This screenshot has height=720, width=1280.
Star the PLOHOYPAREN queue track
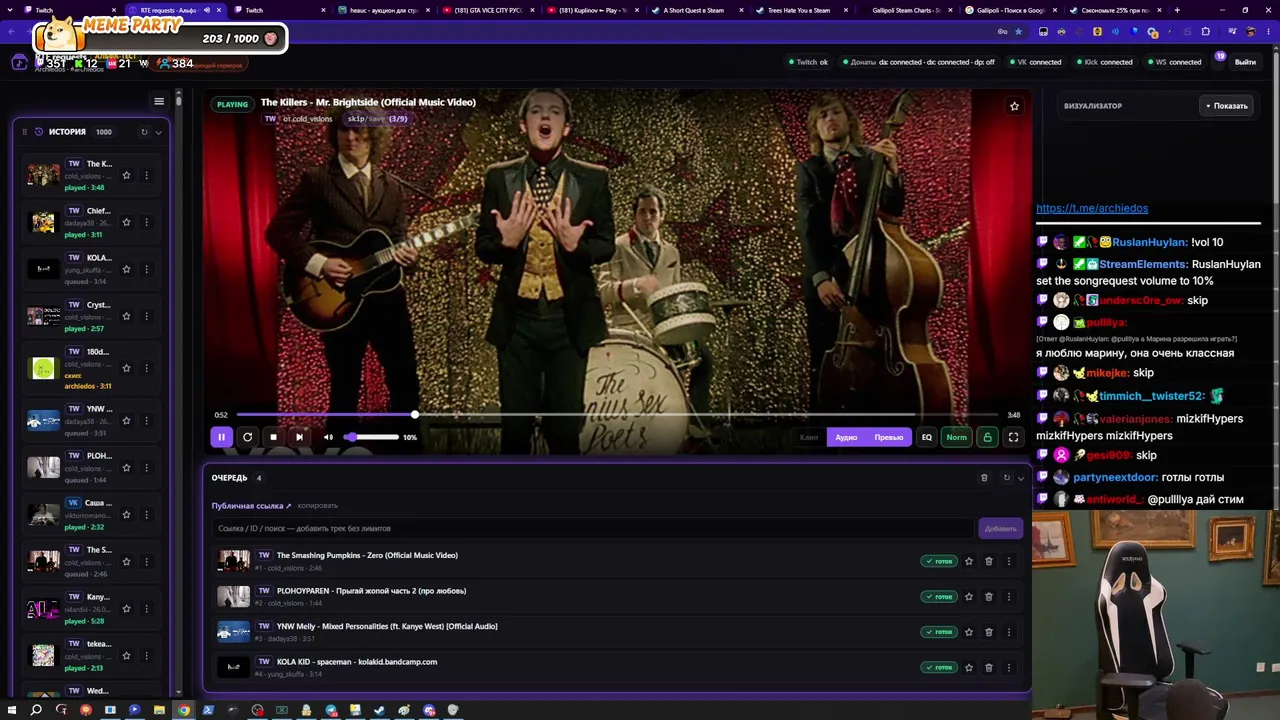point(969,597)
